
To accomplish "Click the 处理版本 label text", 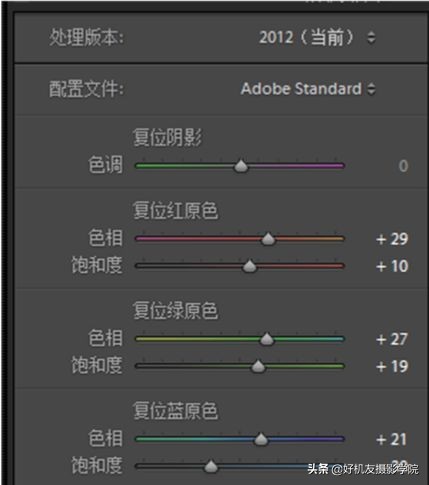I will [x=86, y=37].
